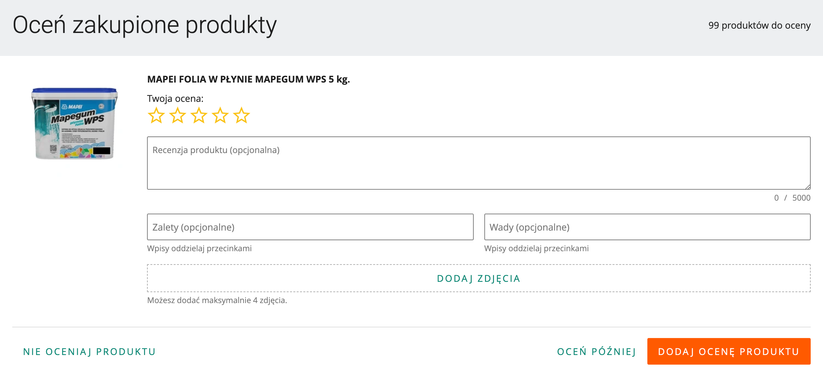Set rating to five stars
Image resolution: width=823 pixels, height=376 pixels.
(x=241, y=116)
